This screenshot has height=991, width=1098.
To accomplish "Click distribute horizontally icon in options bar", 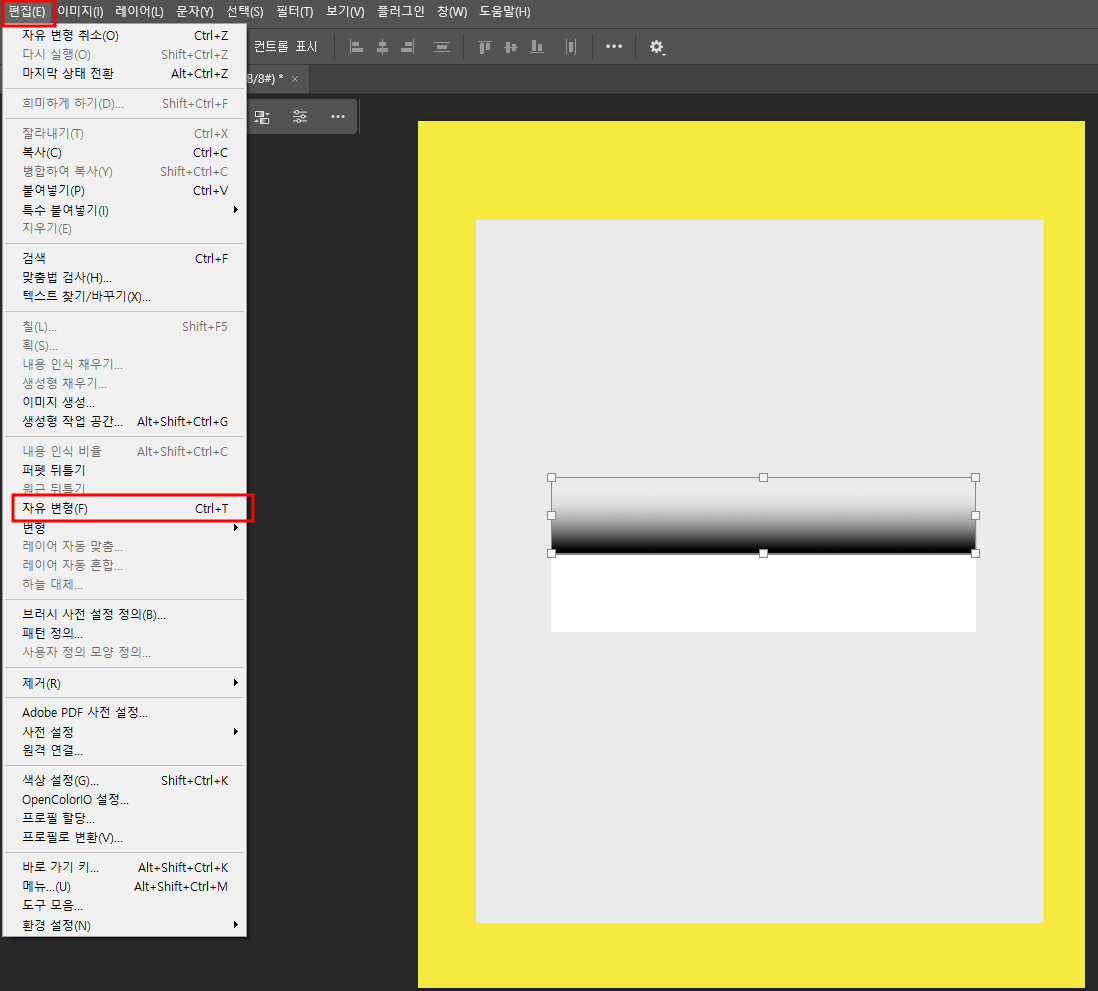I will (x=571, y=47).
